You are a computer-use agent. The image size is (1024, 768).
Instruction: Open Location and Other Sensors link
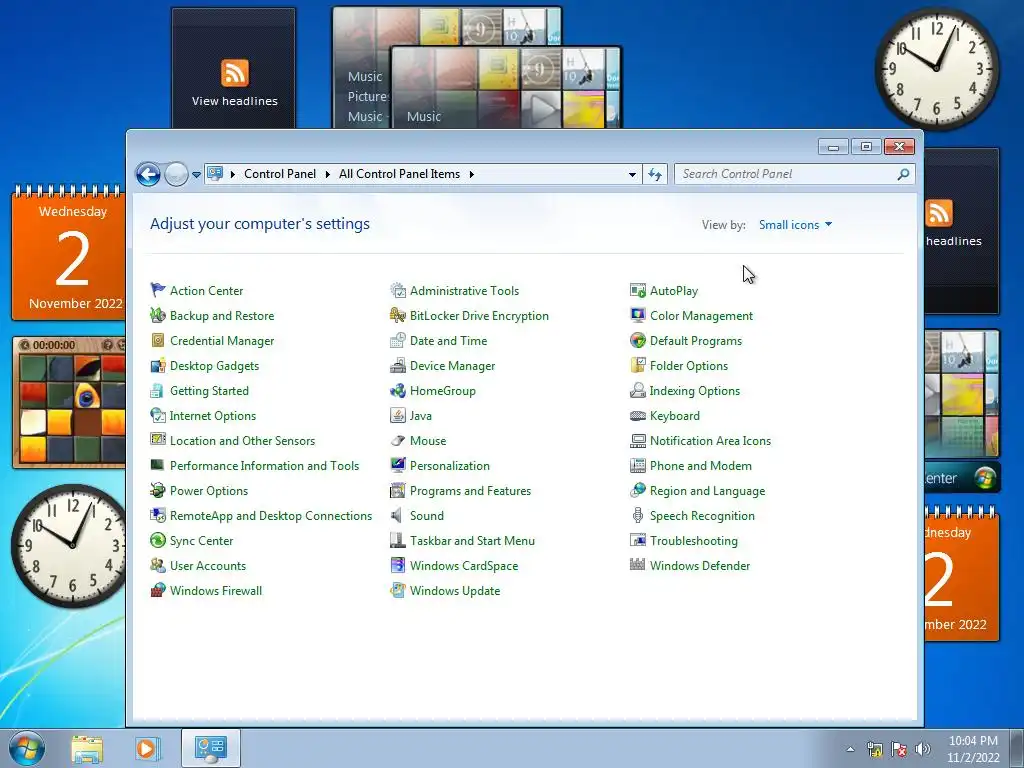point(242,441)
